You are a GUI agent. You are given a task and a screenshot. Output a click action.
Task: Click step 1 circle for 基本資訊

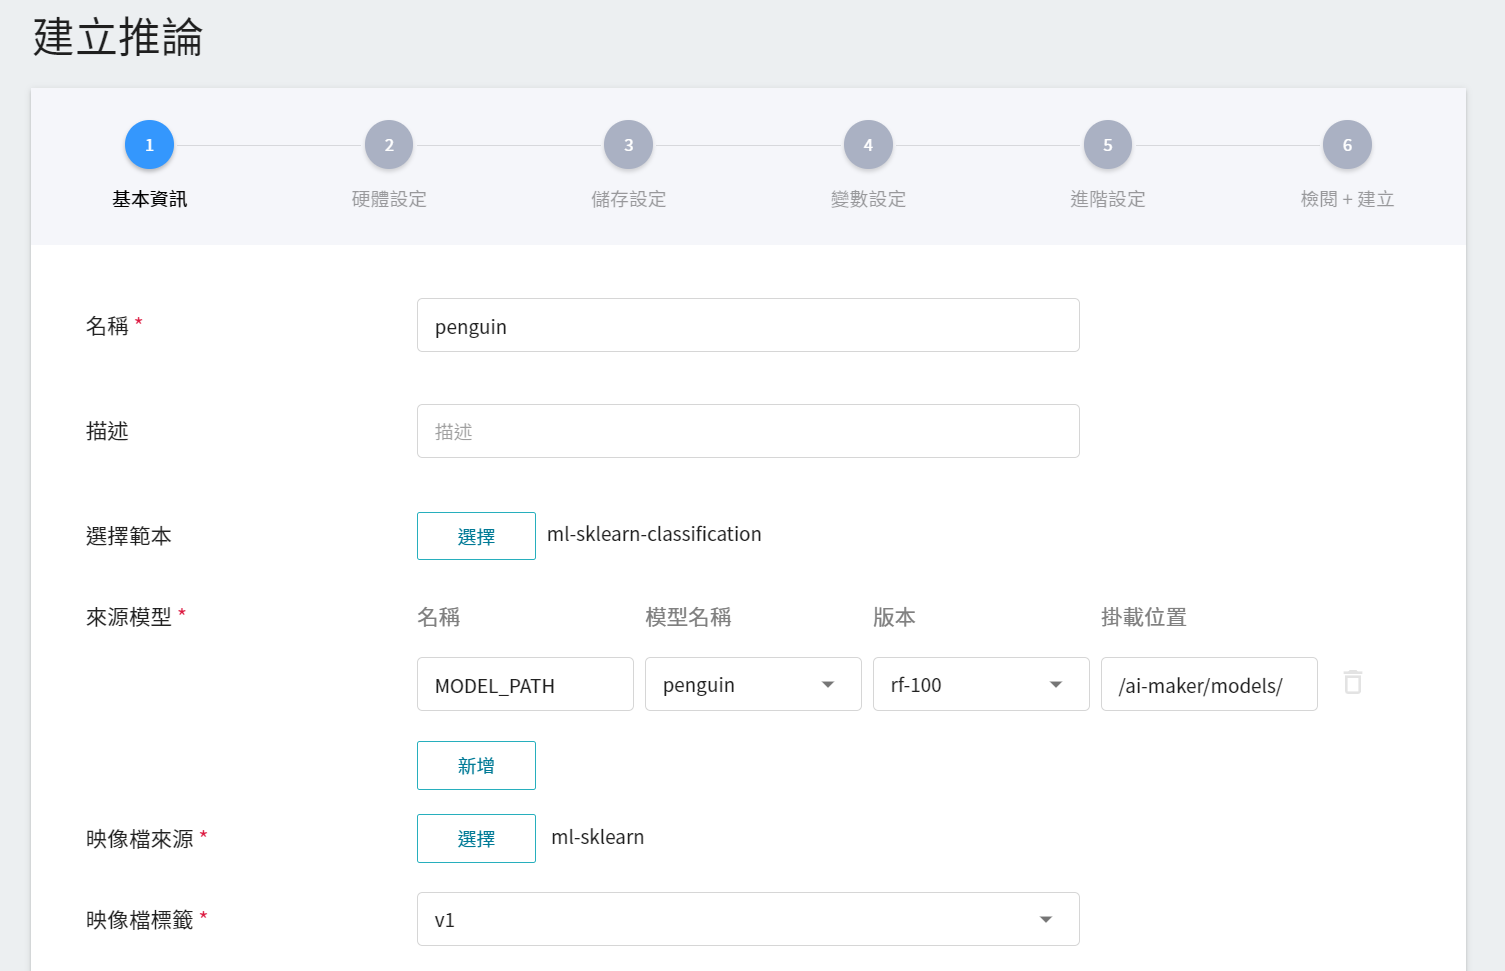coord(149,145)
